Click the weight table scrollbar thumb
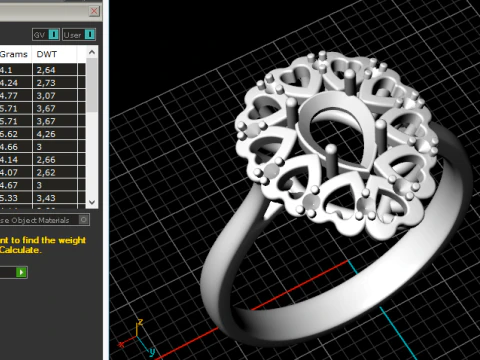This screenshot has width=480, height=360. coord(92,85)
